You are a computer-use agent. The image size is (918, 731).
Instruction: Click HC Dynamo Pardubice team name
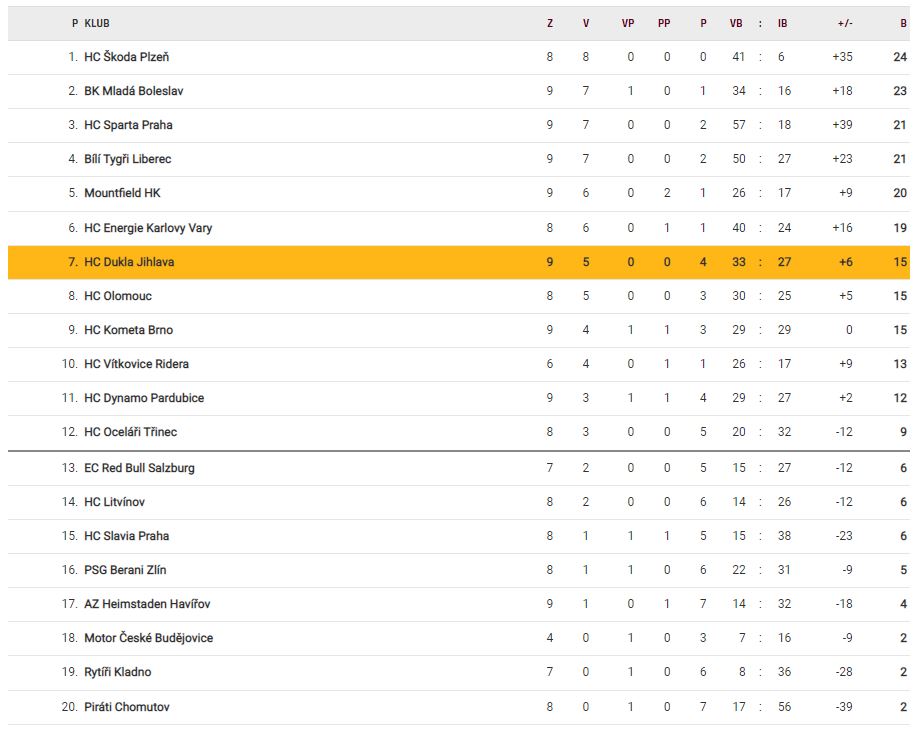[144, 398]
